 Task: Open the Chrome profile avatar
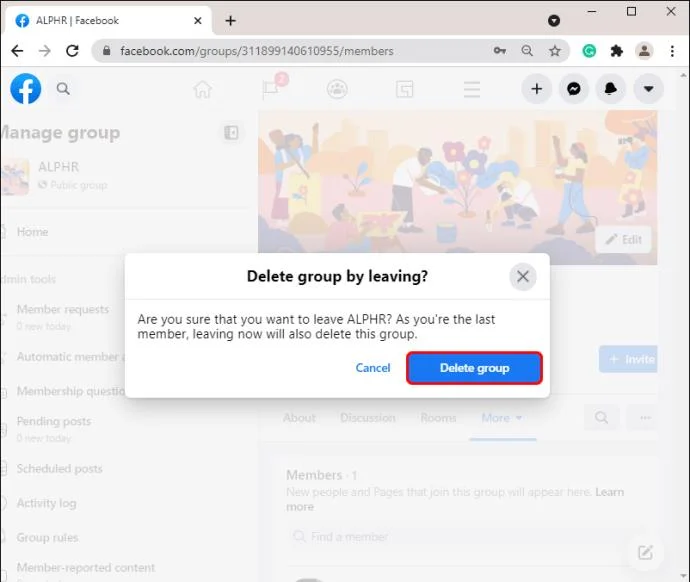pos(644,51)
